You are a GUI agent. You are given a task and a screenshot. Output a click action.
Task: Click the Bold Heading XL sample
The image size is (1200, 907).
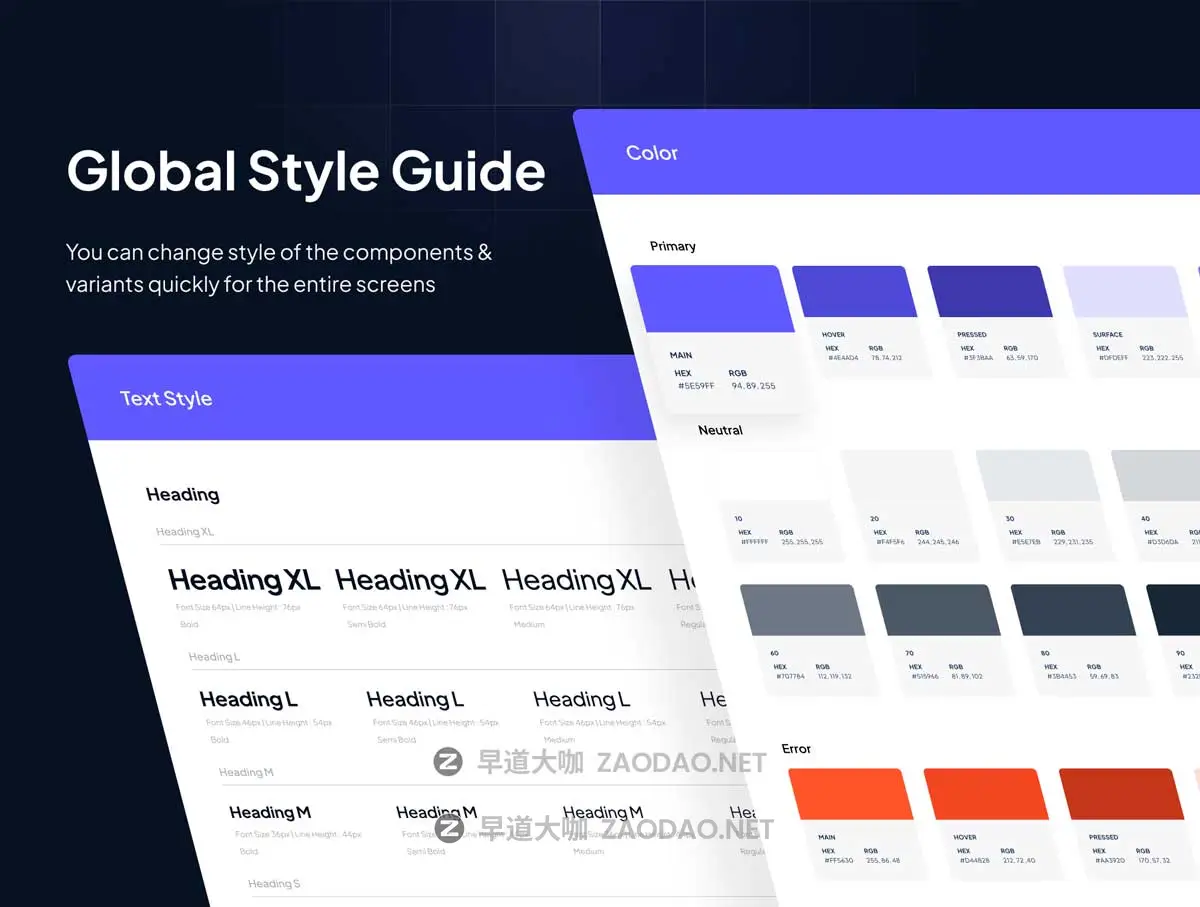[x=244, y=580]
